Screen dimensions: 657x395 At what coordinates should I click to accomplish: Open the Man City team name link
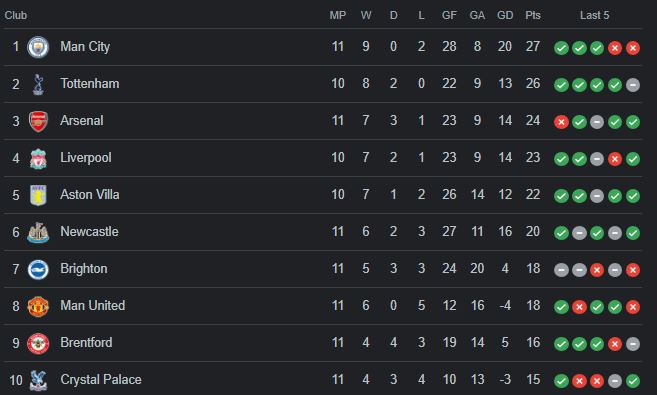[85, 46]
